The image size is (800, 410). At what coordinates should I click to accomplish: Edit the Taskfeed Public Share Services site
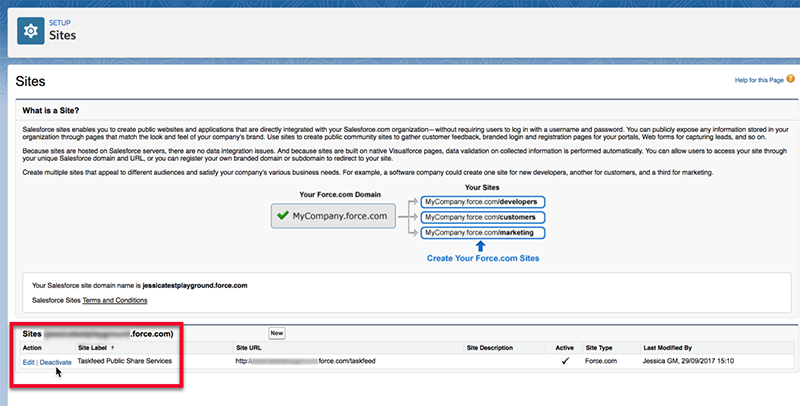tap(29, 362)
